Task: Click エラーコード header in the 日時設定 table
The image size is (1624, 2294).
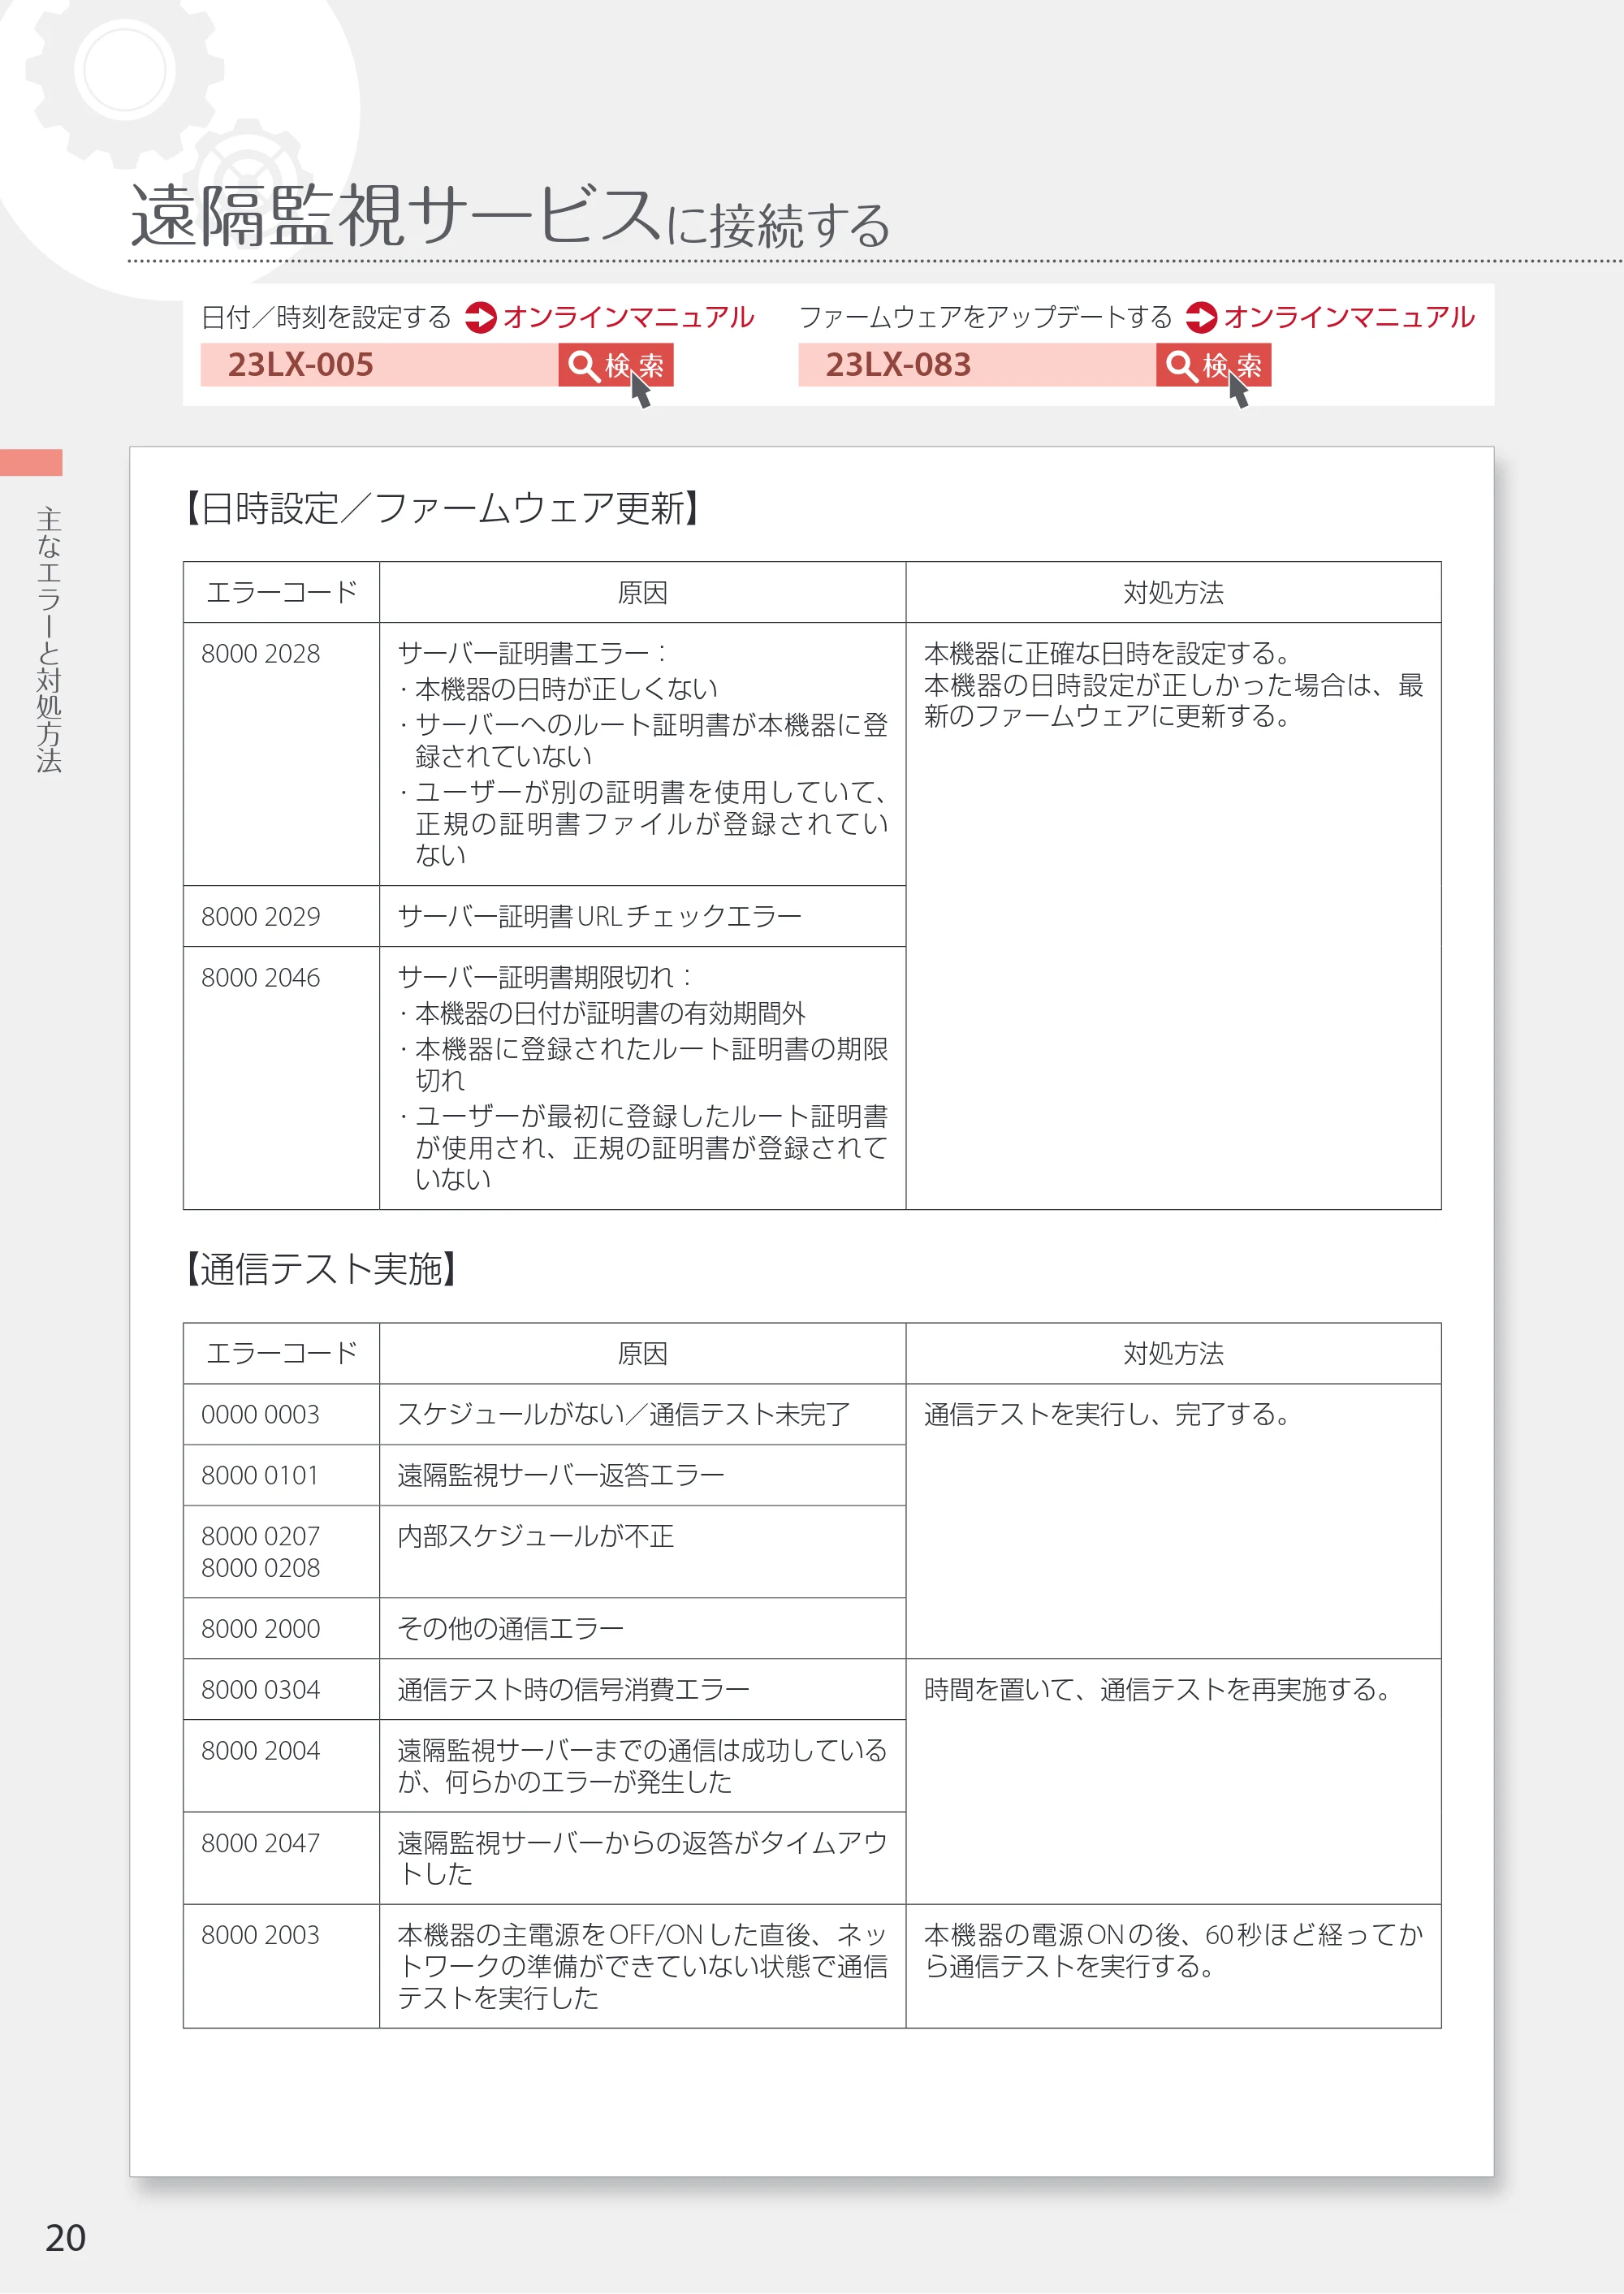Action: 281,592
